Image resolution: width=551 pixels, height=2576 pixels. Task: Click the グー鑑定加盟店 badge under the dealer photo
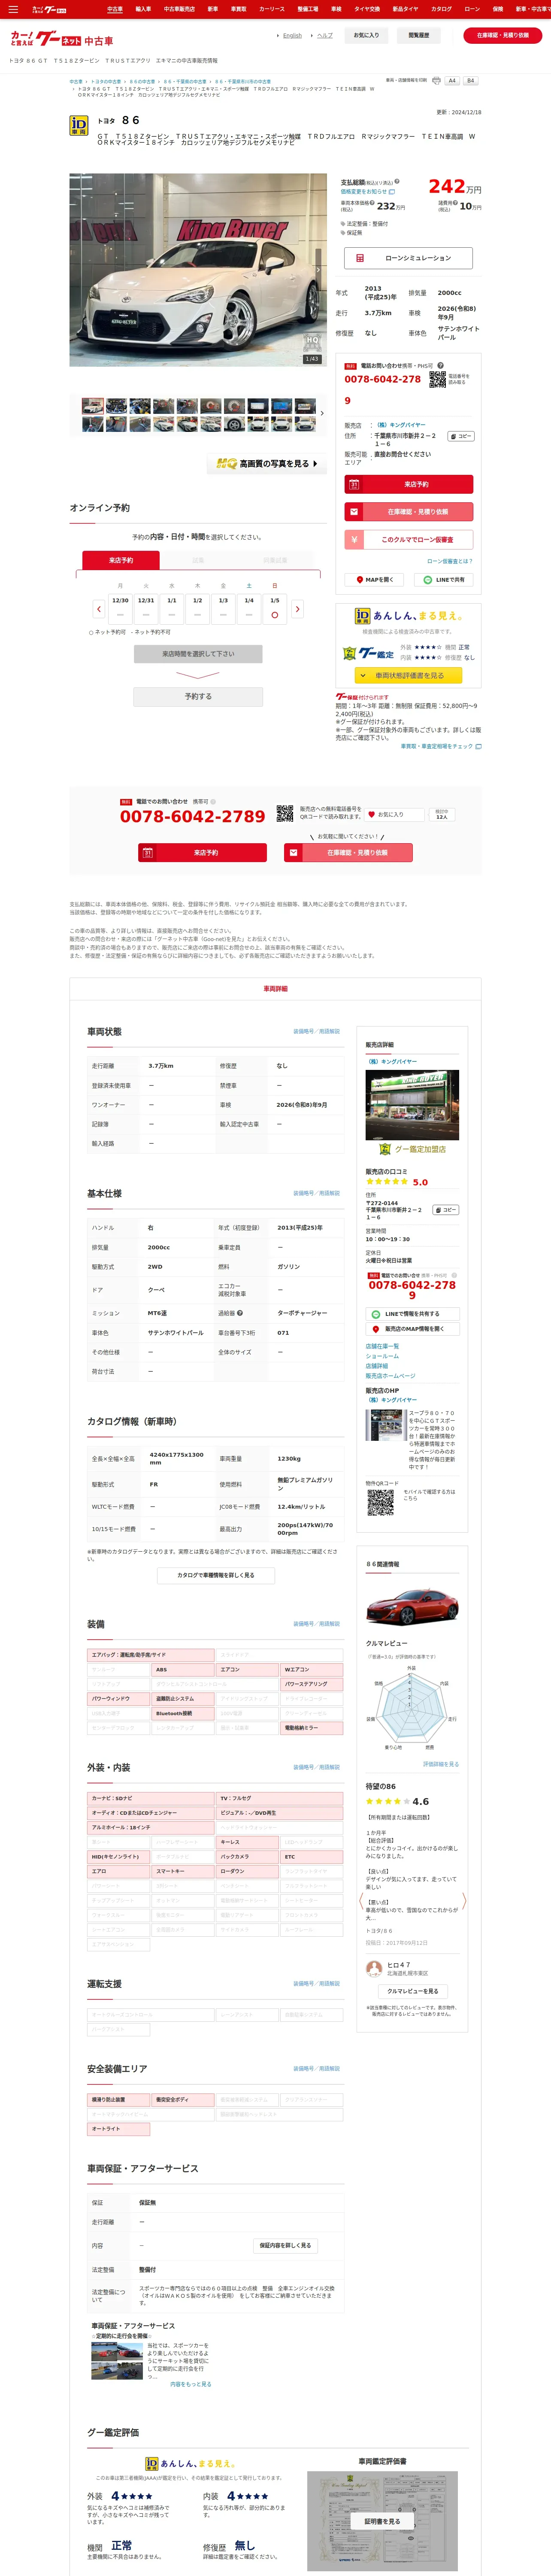pos(412,1149)
